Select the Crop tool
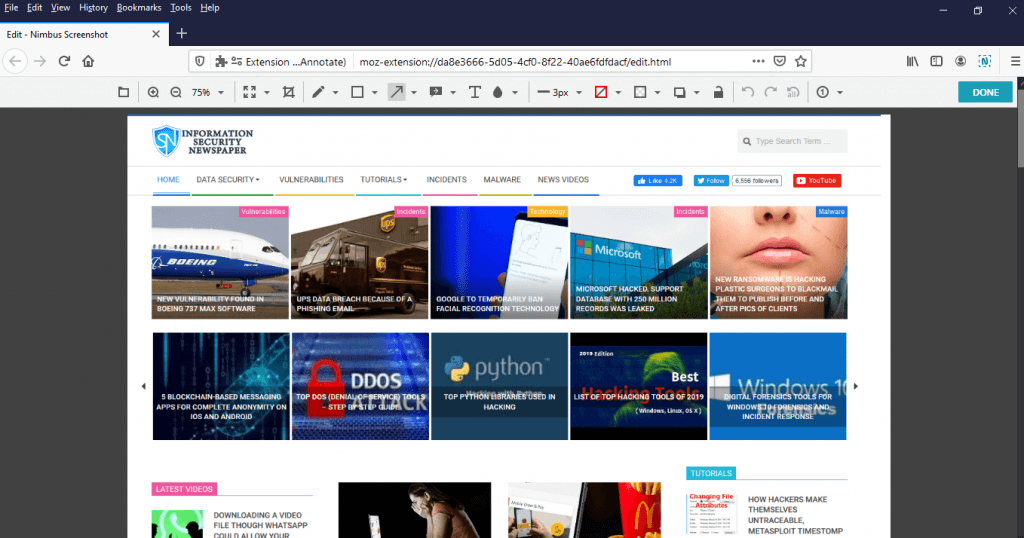The image size is (1024, 538). pos(288,92)
